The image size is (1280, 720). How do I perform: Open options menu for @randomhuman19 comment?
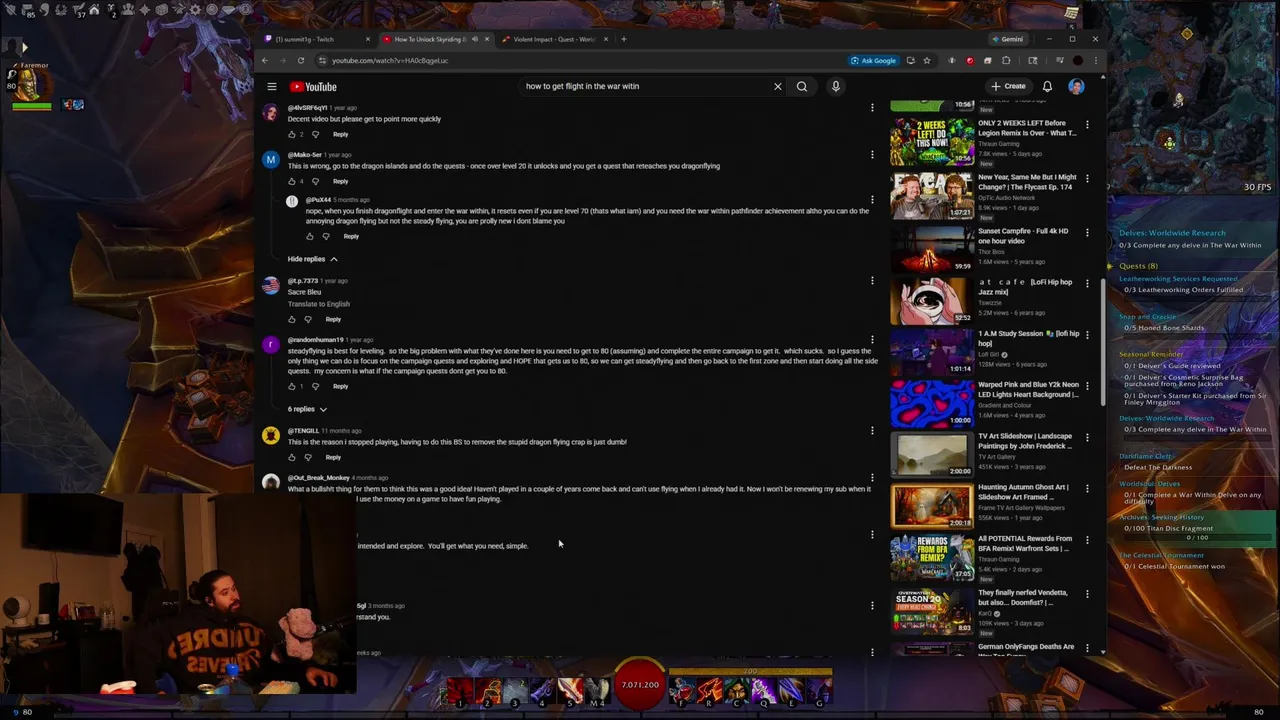[872, 340]
